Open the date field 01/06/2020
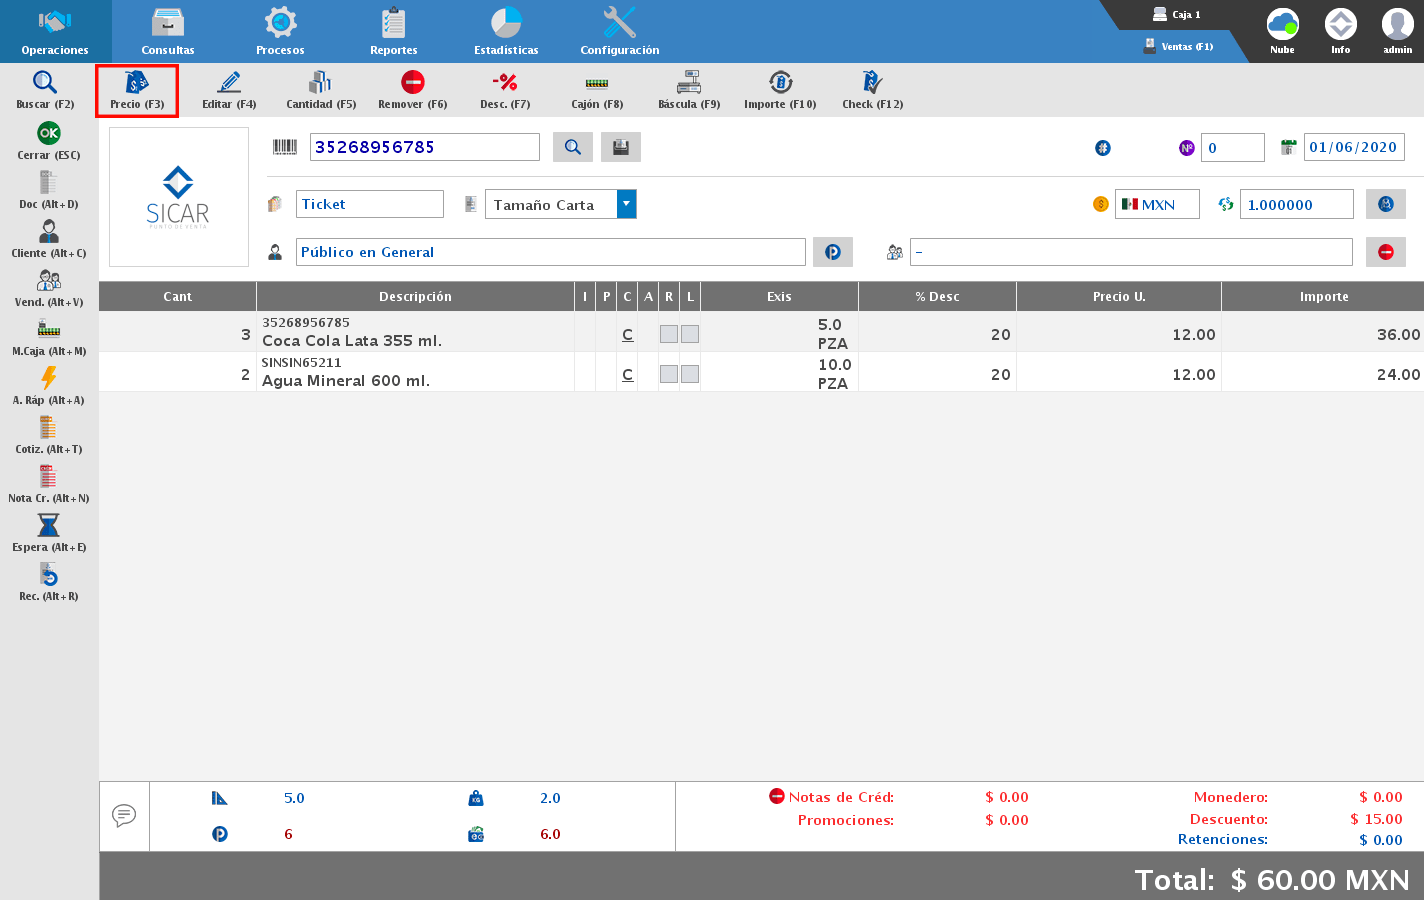Image resolution: width=1424 pixels, height=900 pixels. [1353, 147]
